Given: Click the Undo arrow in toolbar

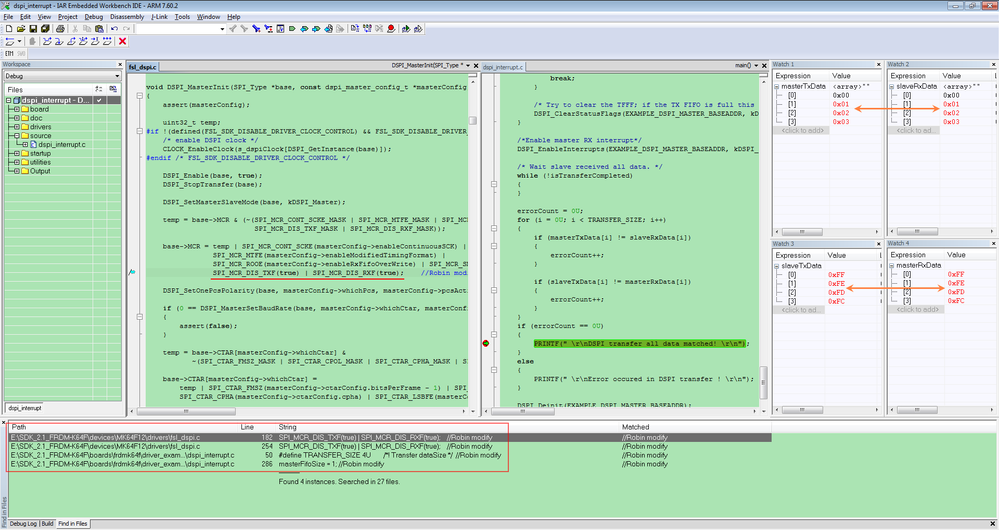Looking at the screenshot, I should [114, 29].
